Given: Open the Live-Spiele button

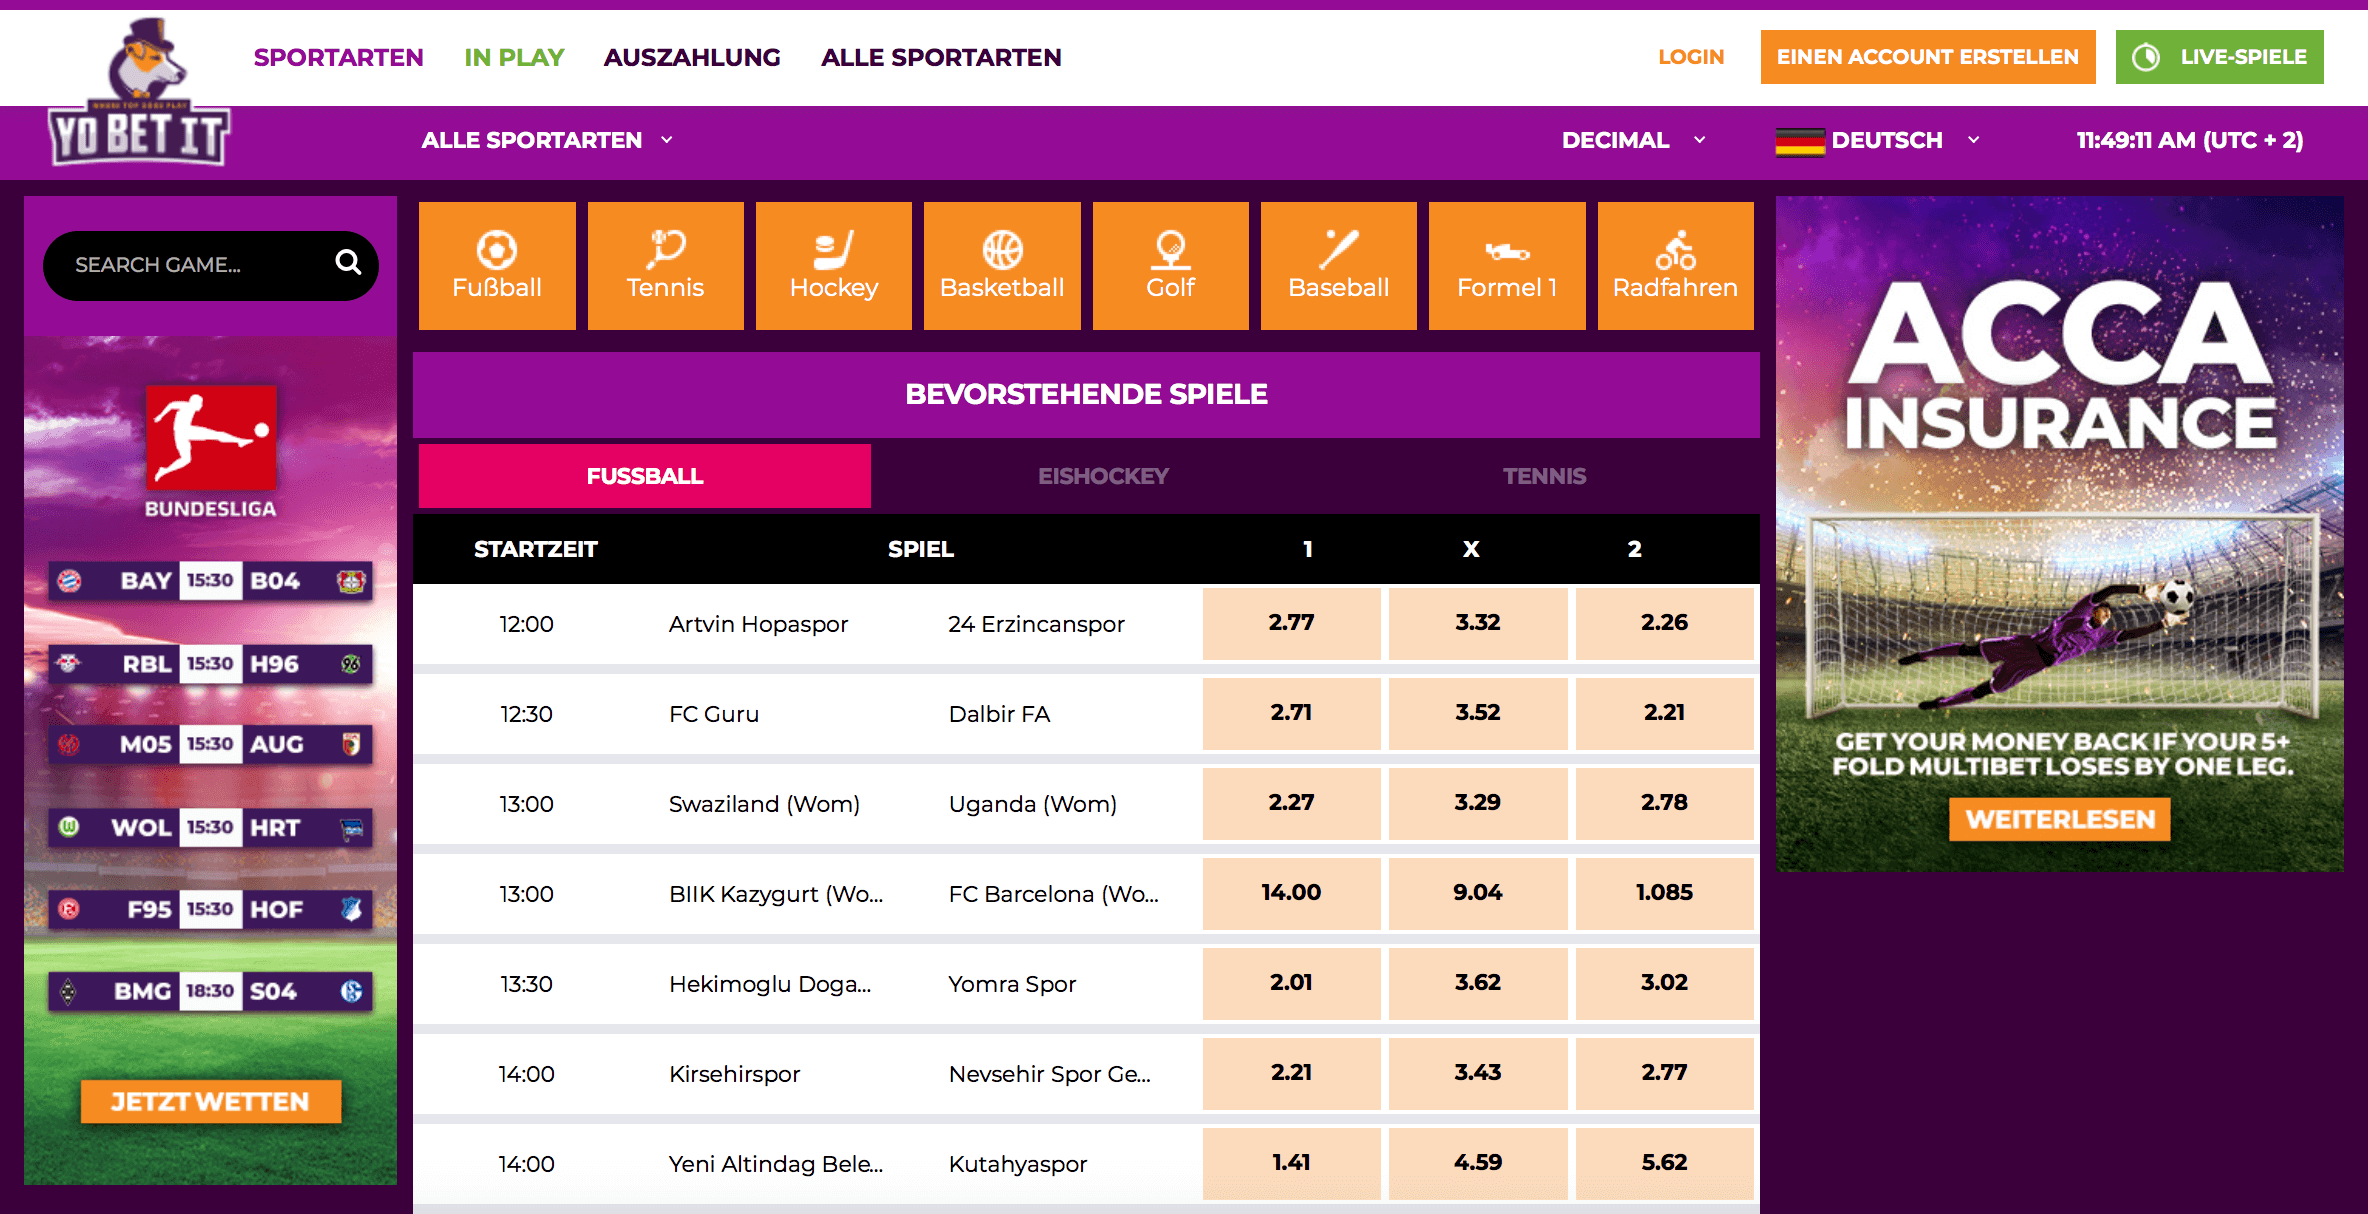Looking at the screenshot, I should point(2220,57).
